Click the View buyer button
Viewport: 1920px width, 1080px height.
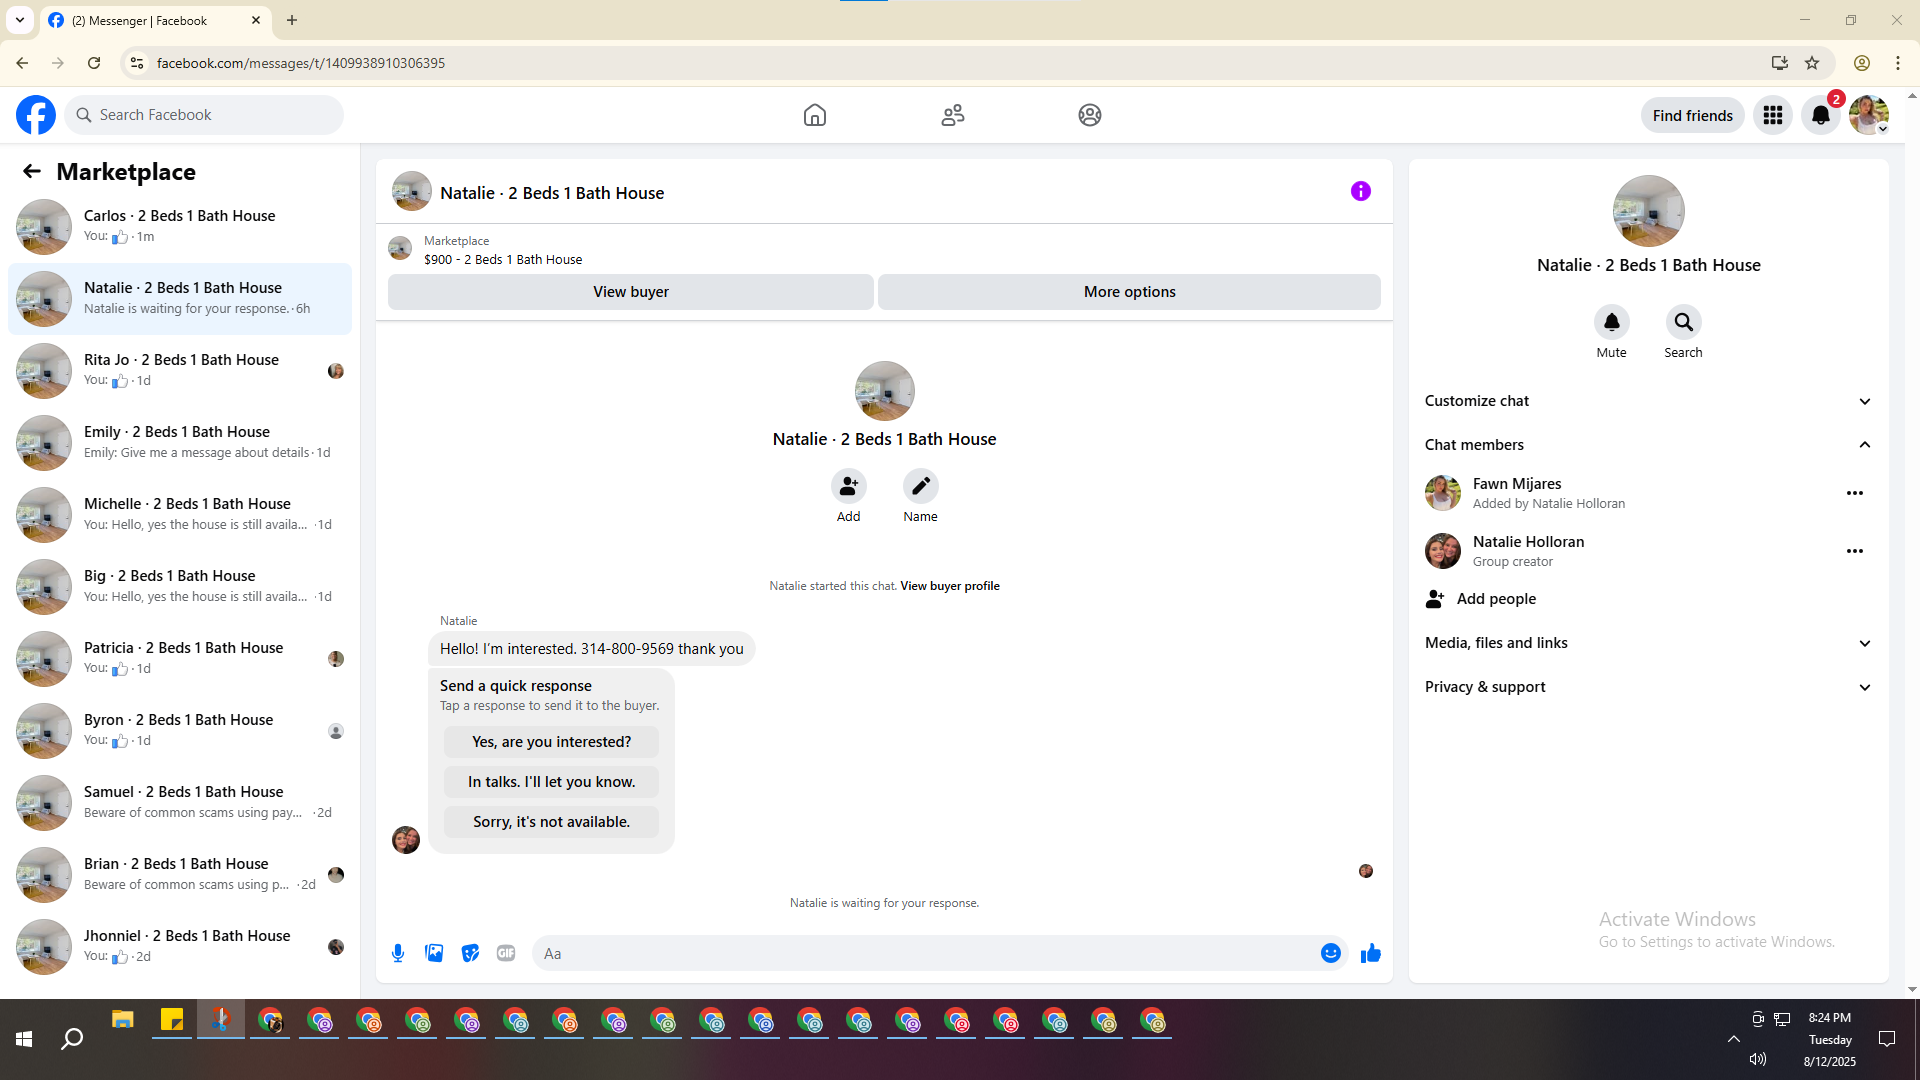[x=630, y=292]
